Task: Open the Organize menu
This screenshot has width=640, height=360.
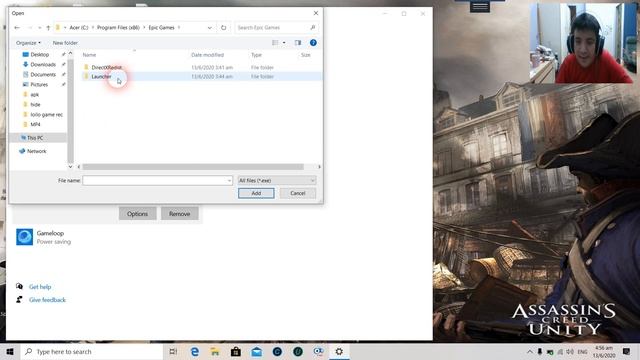Action: (x=28, y=43)
